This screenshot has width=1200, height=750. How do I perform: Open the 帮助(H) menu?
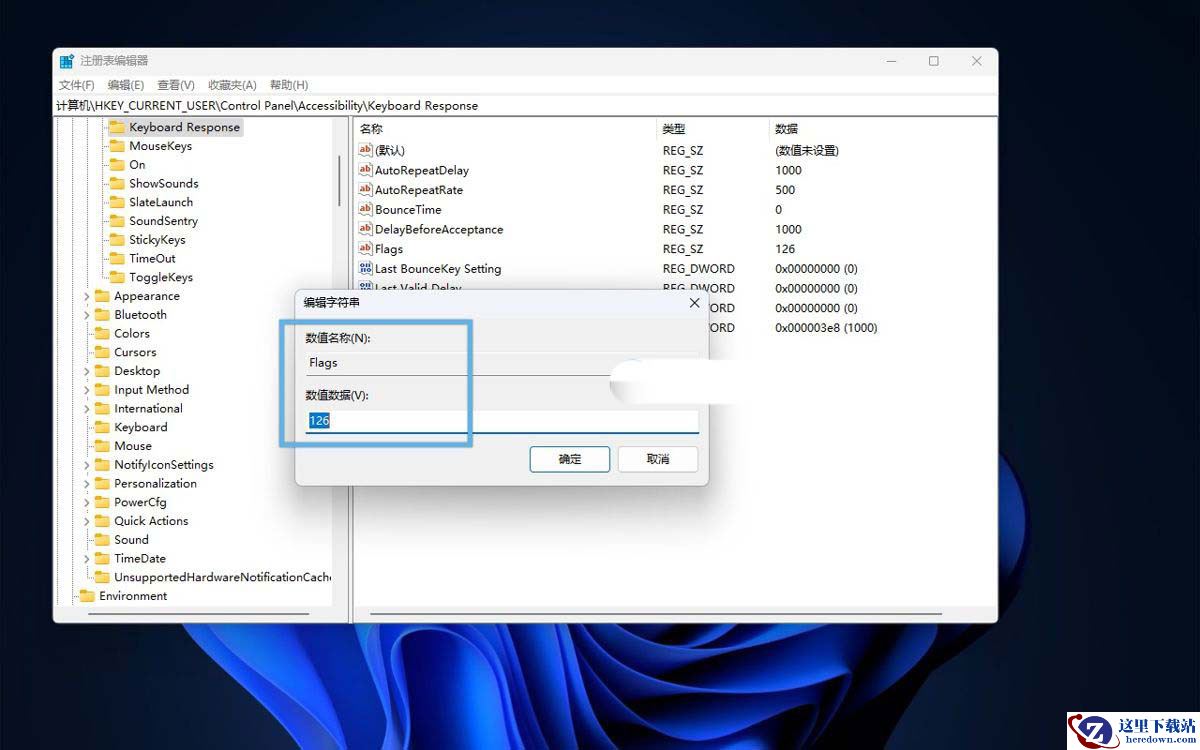pyautogui.click(x=289, y=85)
